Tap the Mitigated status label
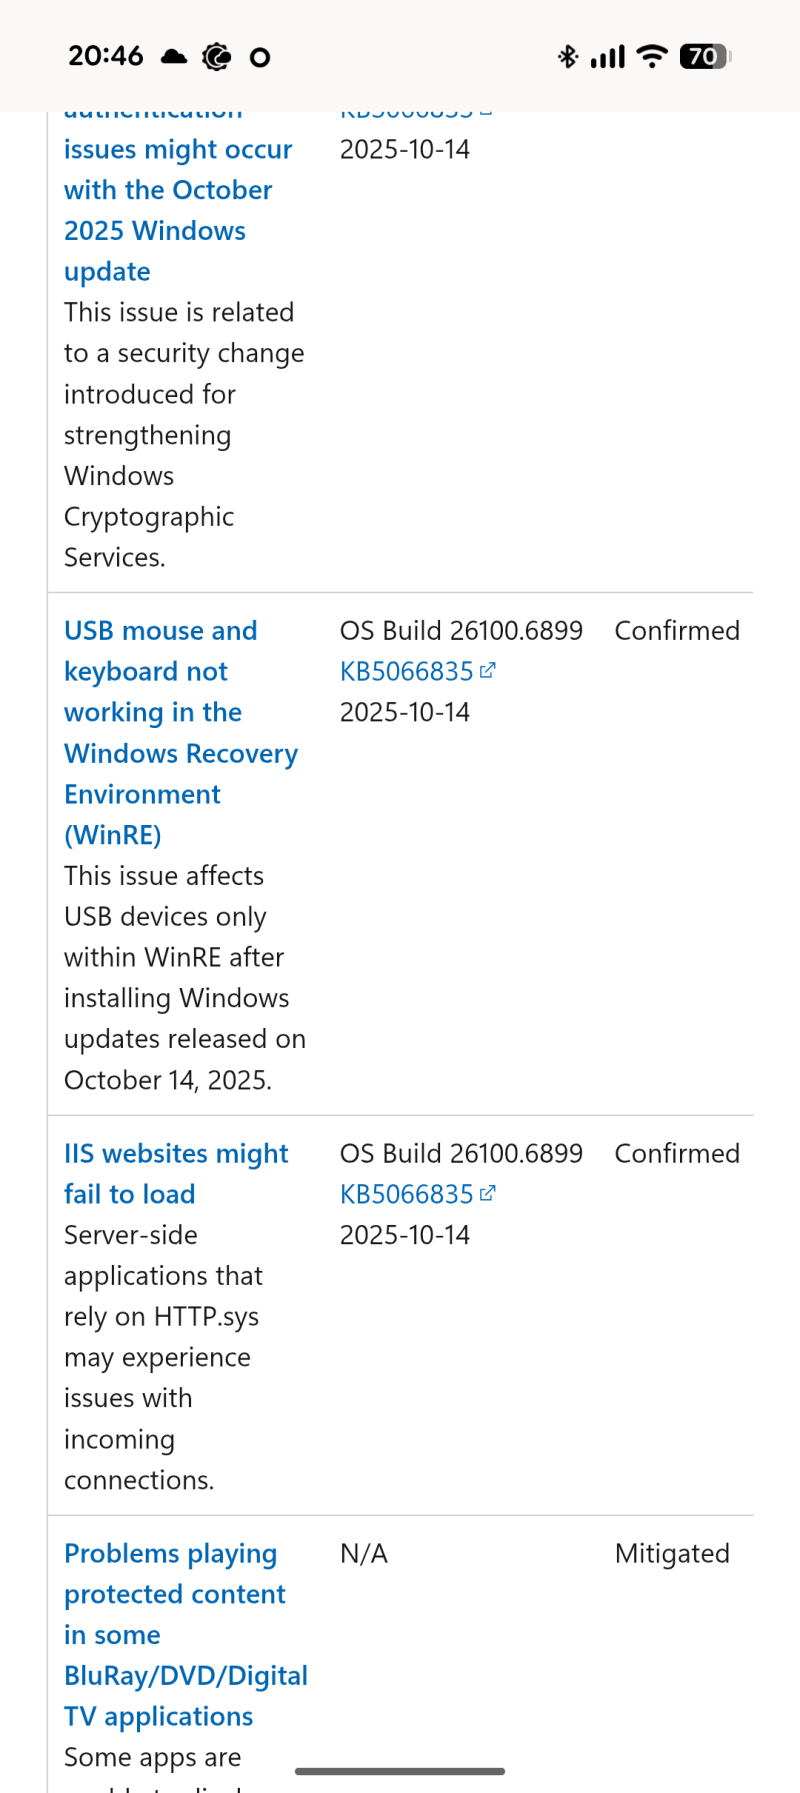800x1793 pixels. click(x=672, y=1554)
